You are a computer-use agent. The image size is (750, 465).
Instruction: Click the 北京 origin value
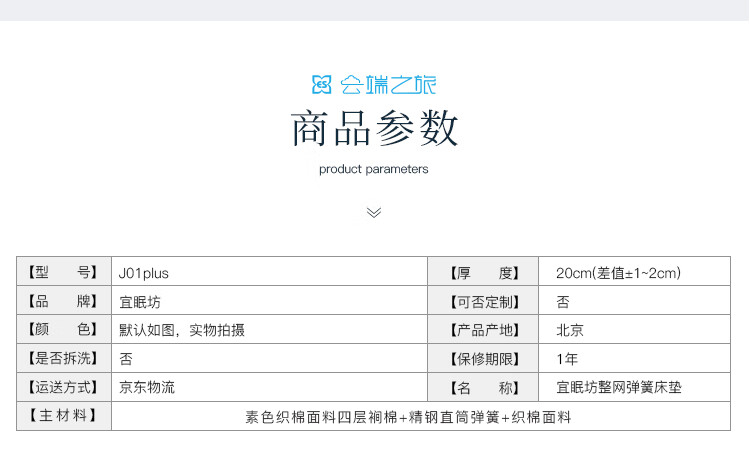coord(570,330)
